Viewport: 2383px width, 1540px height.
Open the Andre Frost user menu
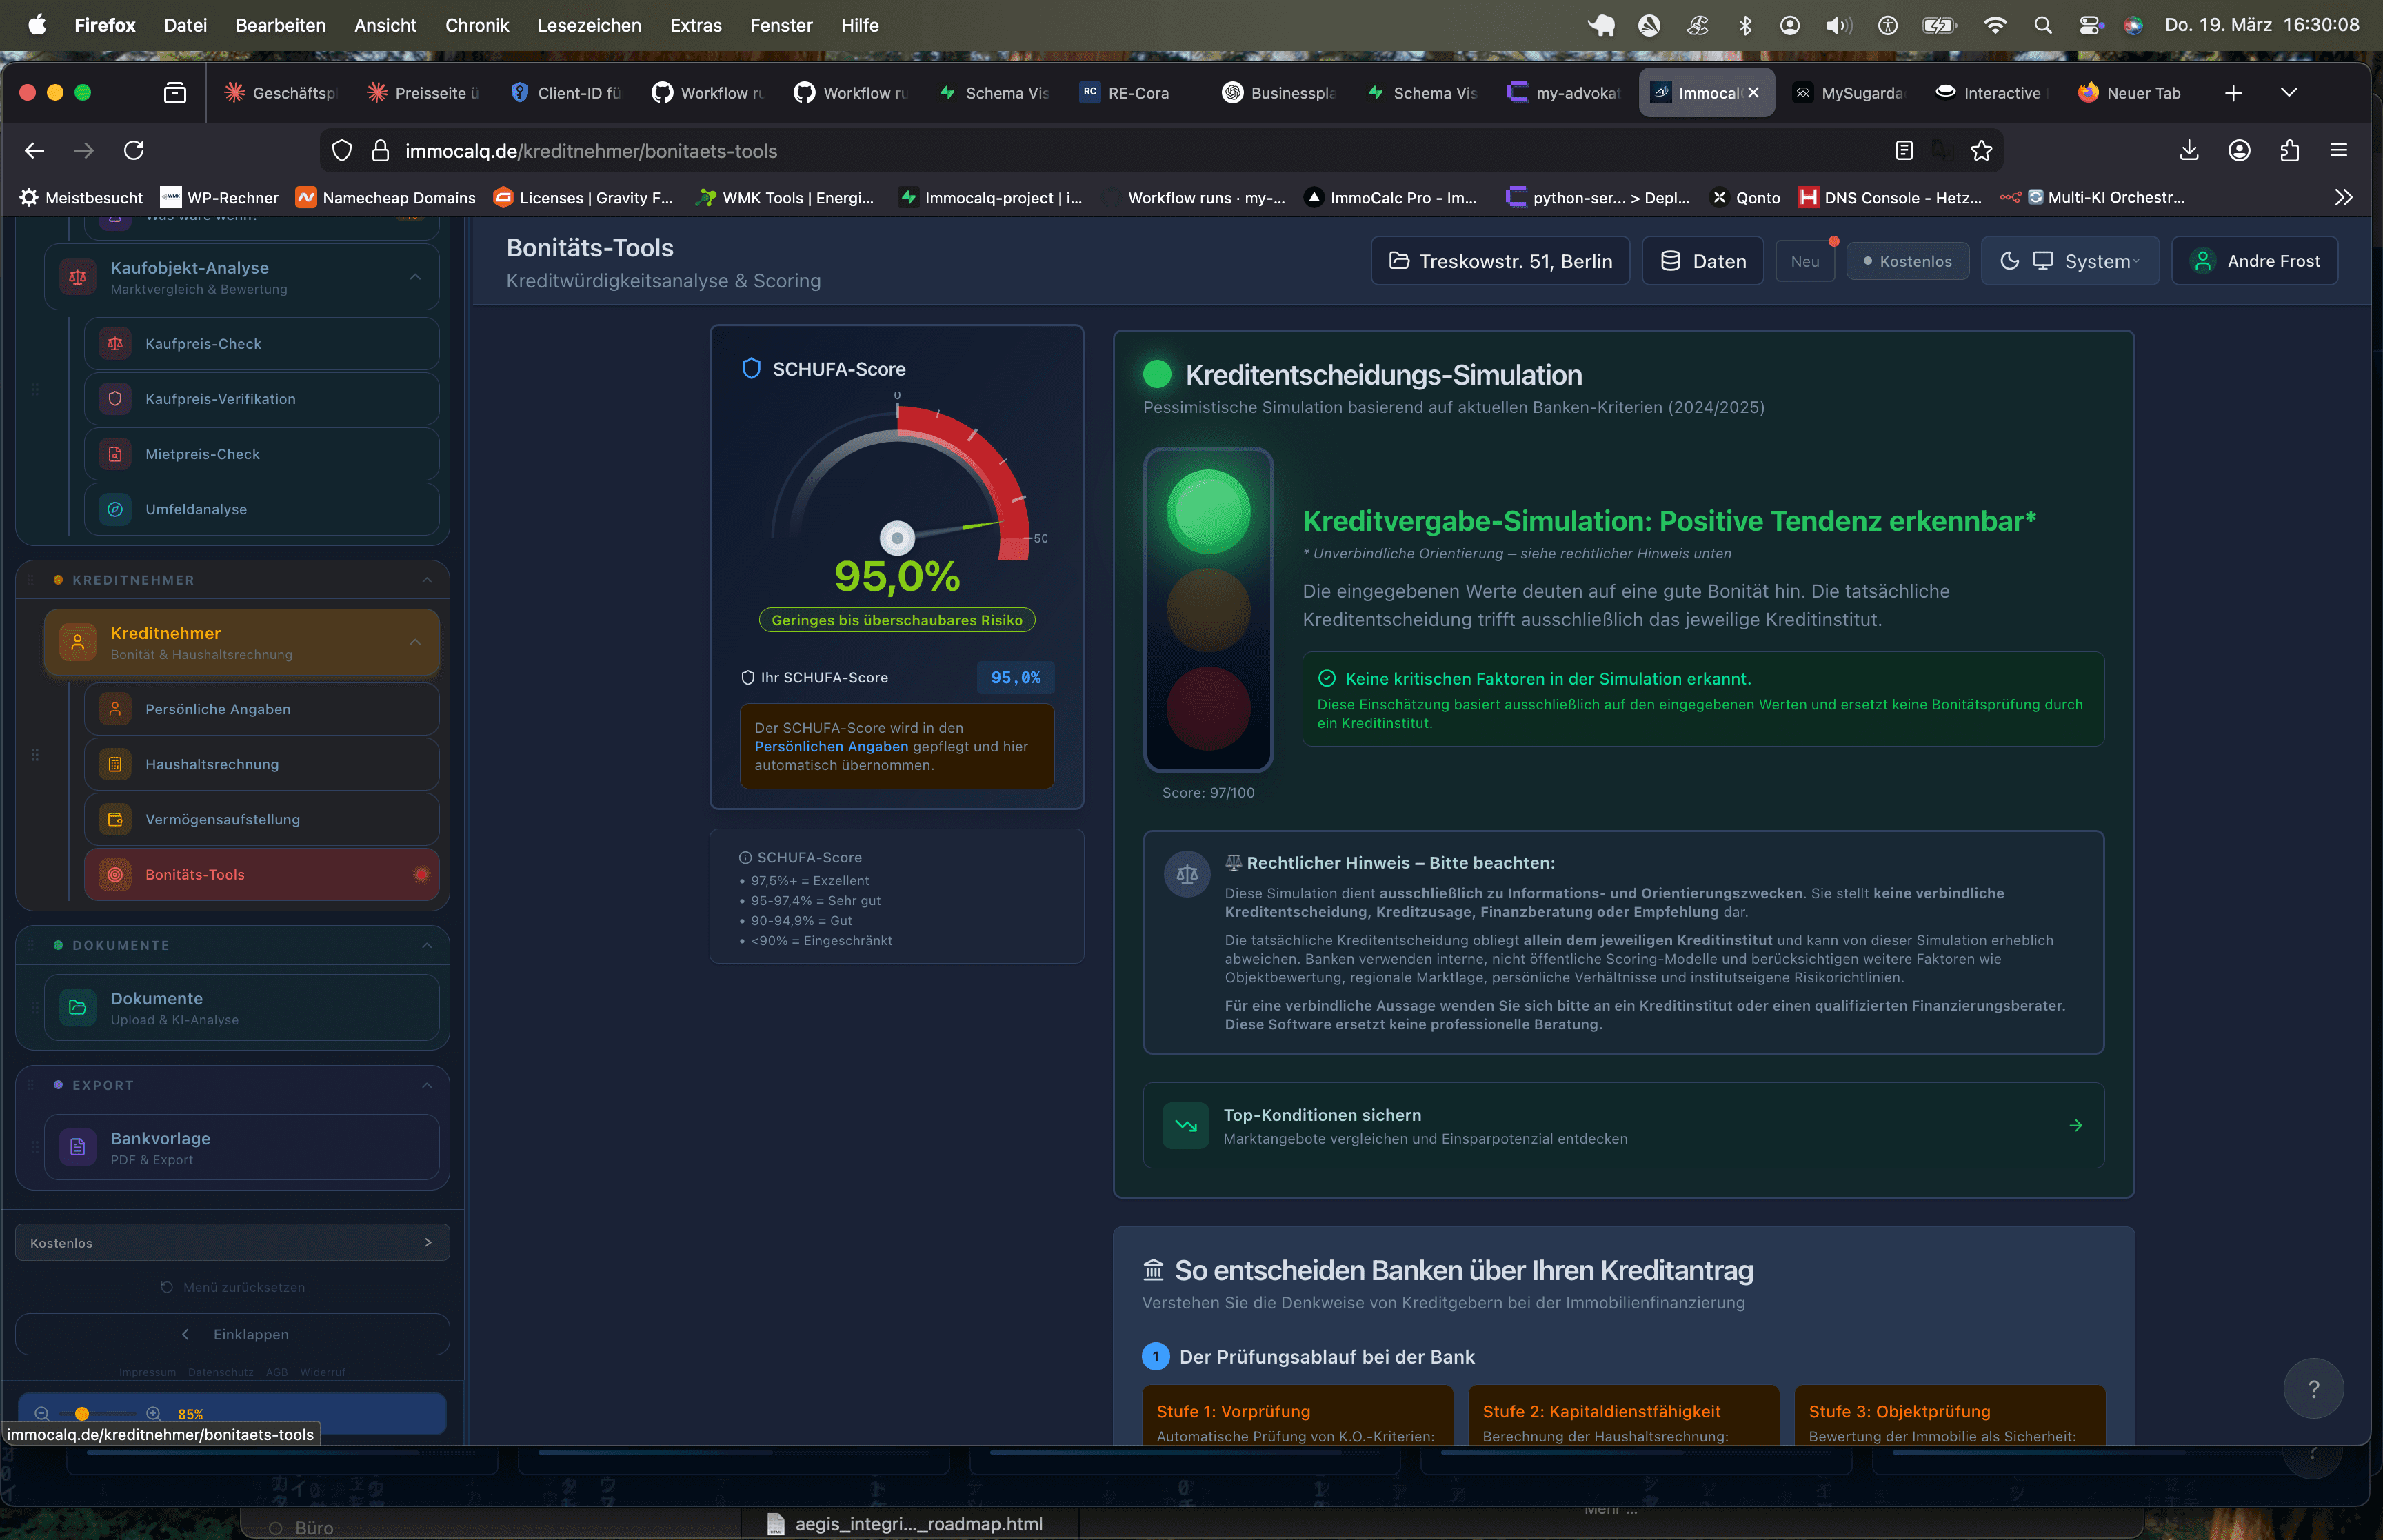[x=2255, y=261]
